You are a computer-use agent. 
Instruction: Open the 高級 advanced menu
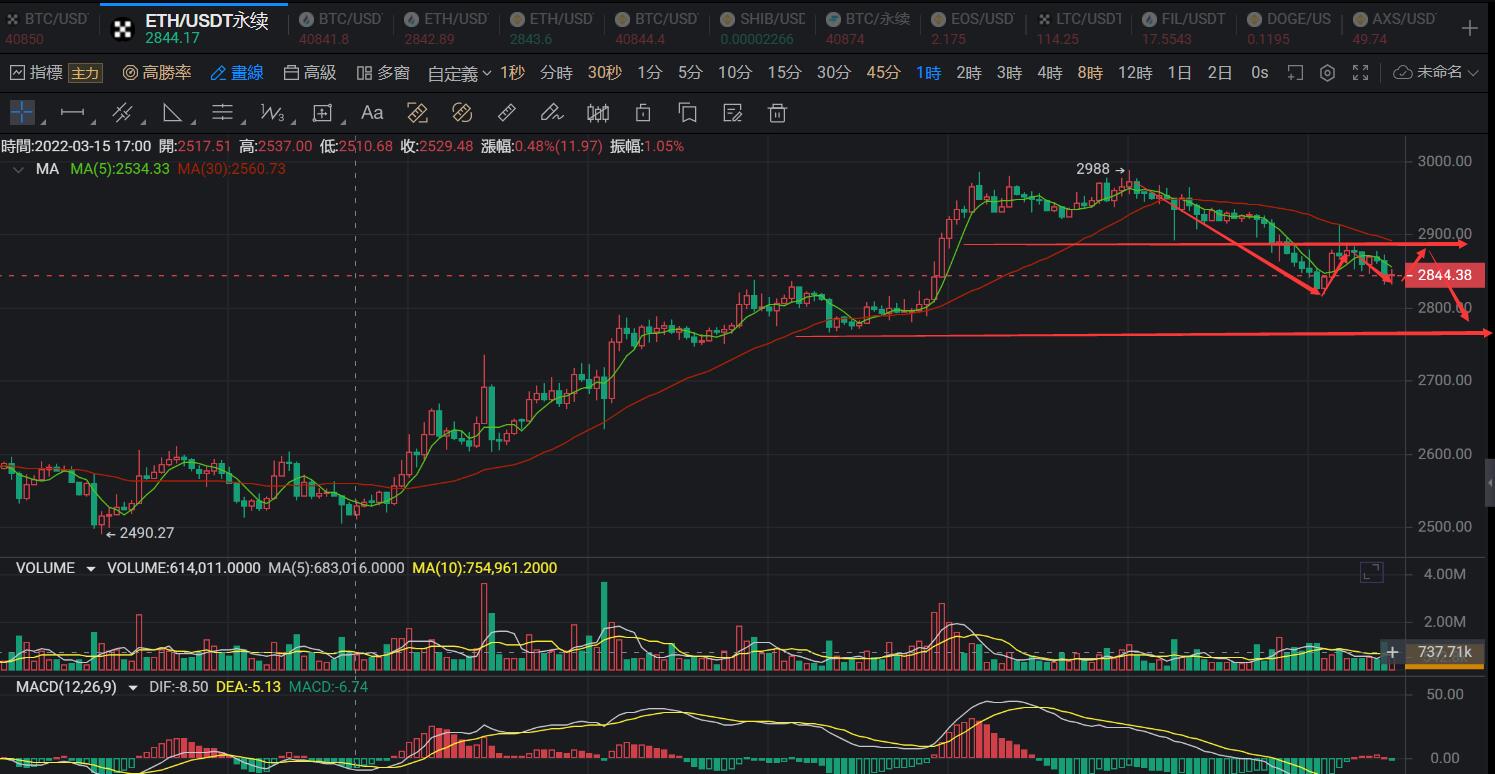[310, 73]
